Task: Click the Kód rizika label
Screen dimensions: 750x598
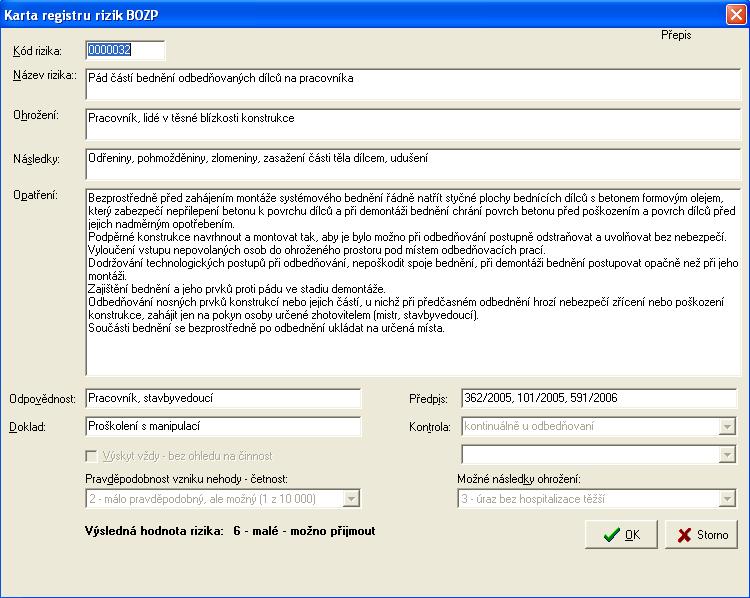Action: click(x=37, y=51)
